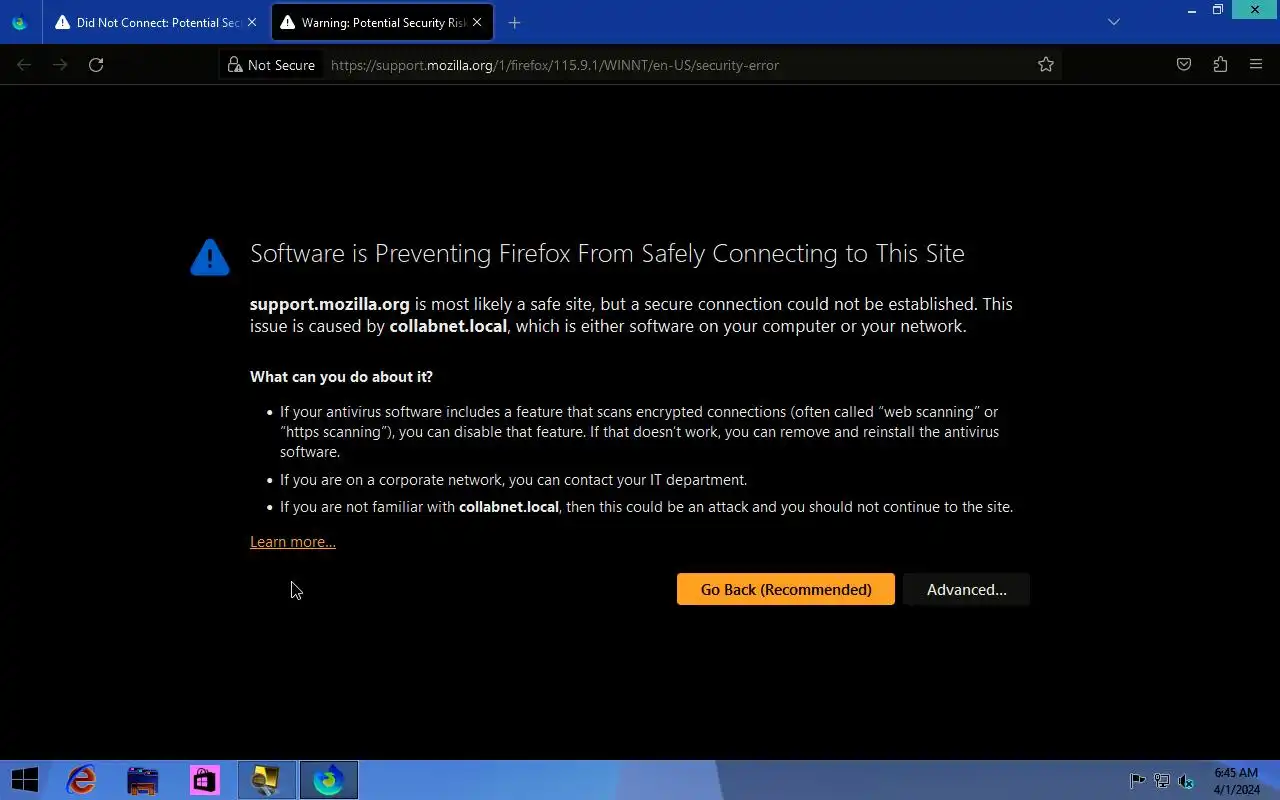Toggle the system tray volume icon
Image resolution: width=1280 pixels, height=800 pixels.
coord(1186,781)
